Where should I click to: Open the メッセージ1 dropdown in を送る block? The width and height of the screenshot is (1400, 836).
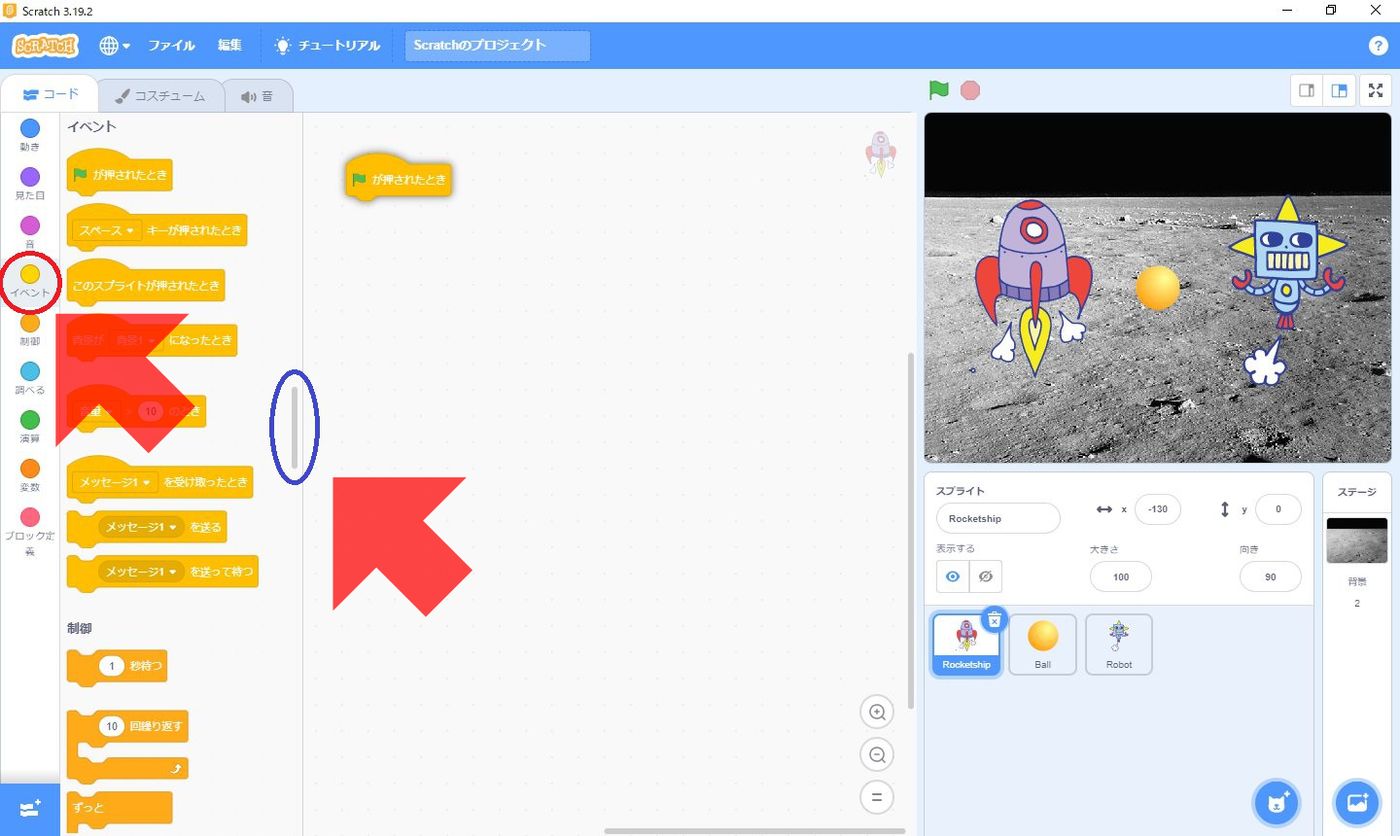tap(141, 527)
